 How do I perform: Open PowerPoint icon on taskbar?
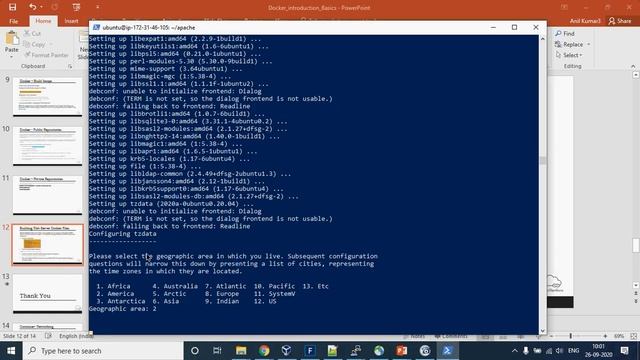coord(402,351)
